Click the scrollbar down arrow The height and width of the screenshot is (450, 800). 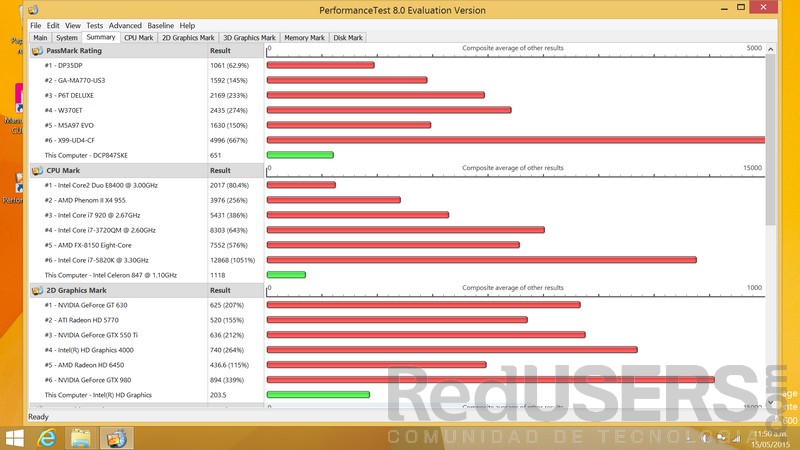(770, 402)
